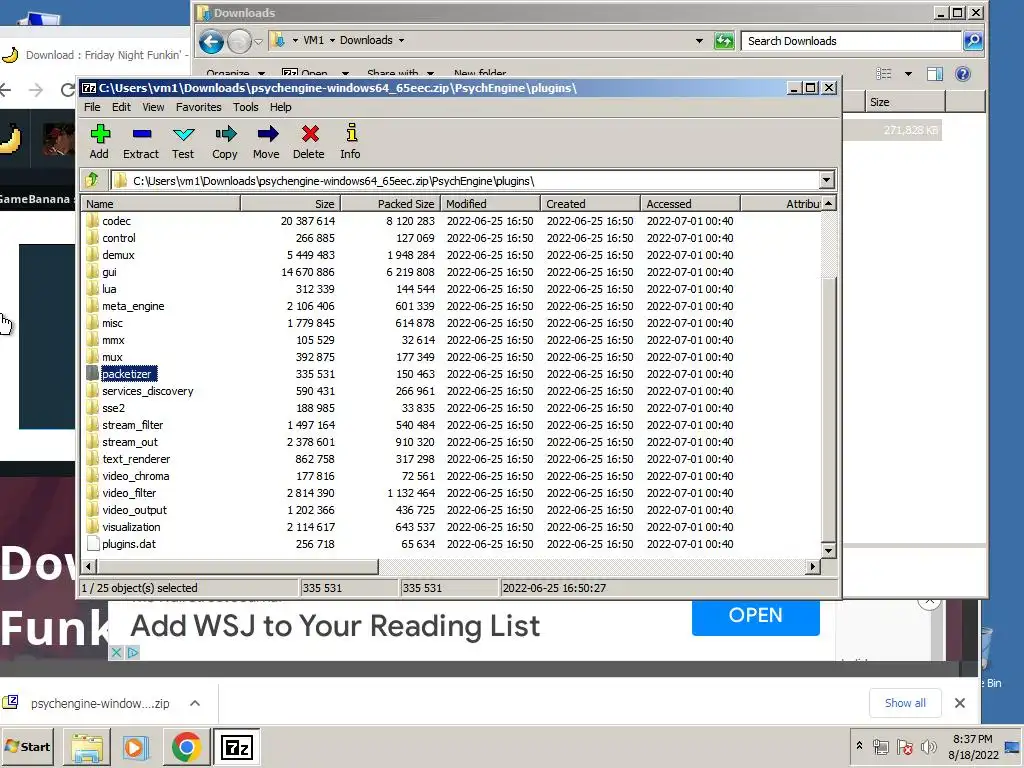The width and height of the screenshot is (1024, 768).
Task: Open the view options dropdown arrow
Action: coord(908,74)
